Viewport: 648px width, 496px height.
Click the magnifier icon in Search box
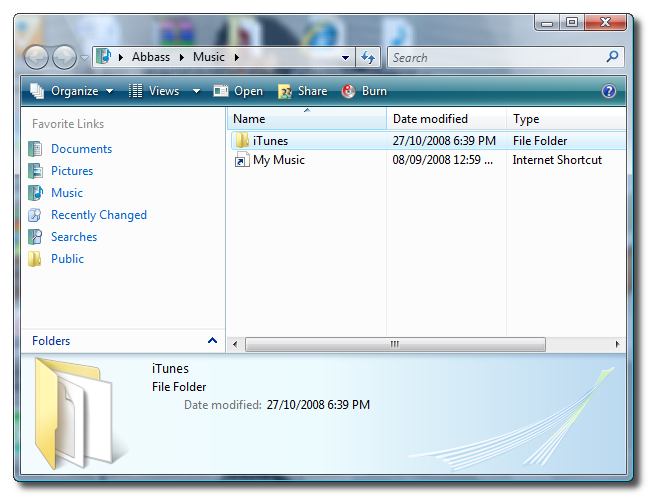tap(613, 58)
